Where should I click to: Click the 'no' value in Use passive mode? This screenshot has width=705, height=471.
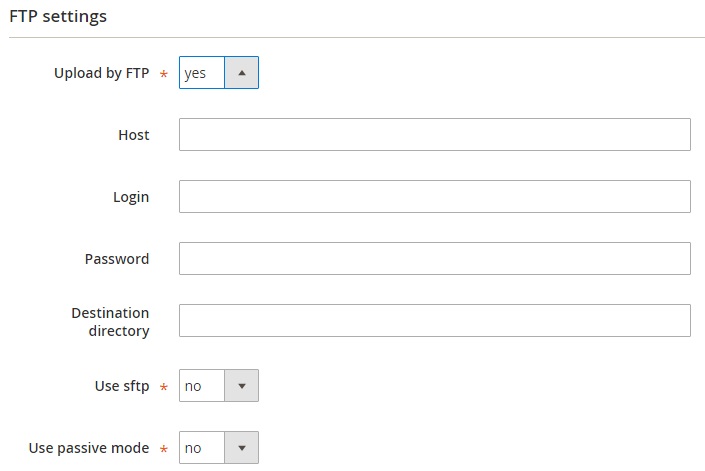[193, 448]
